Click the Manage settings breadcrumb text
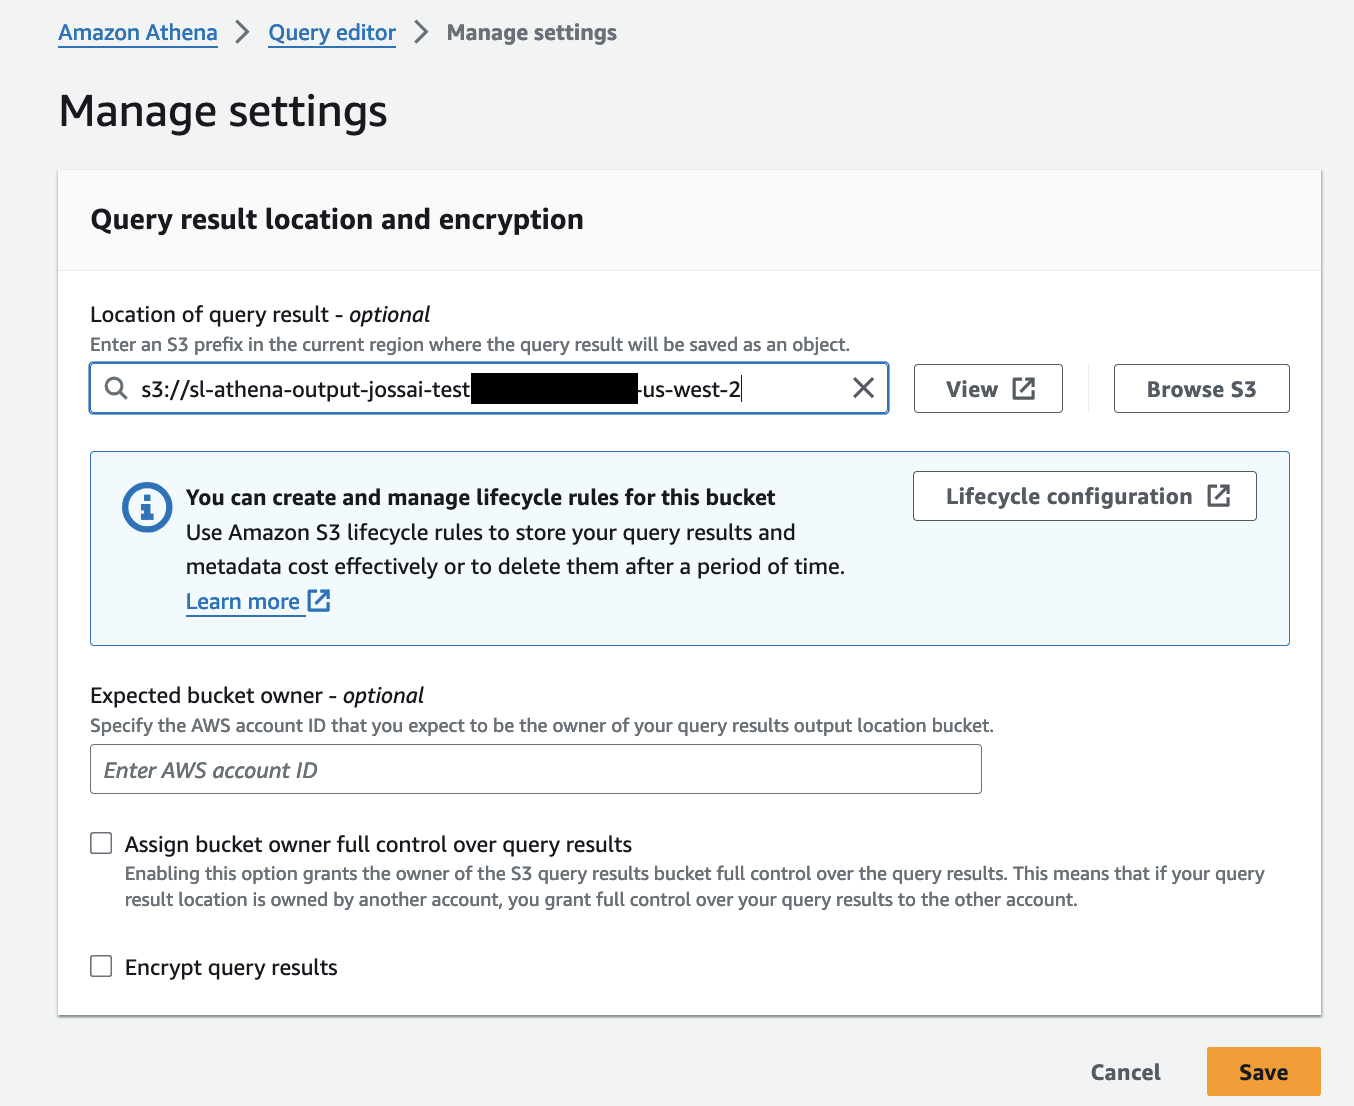The height and width of the screenshot is (1106, 1354). [x=532, y=33]
